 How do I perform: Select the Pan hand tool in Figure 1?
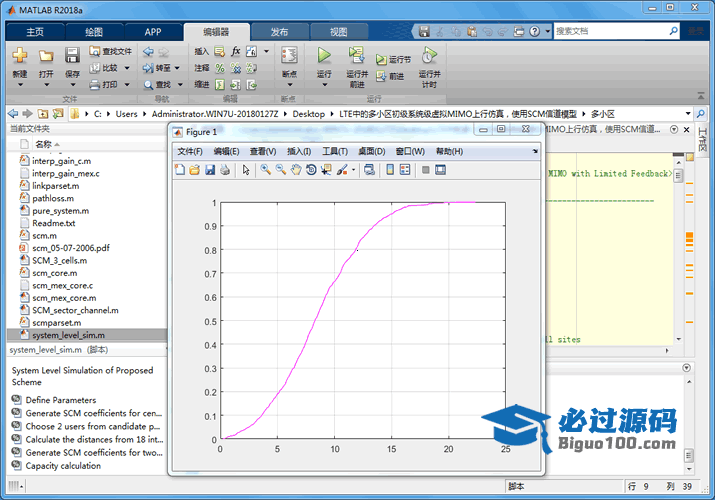point(296,170)
